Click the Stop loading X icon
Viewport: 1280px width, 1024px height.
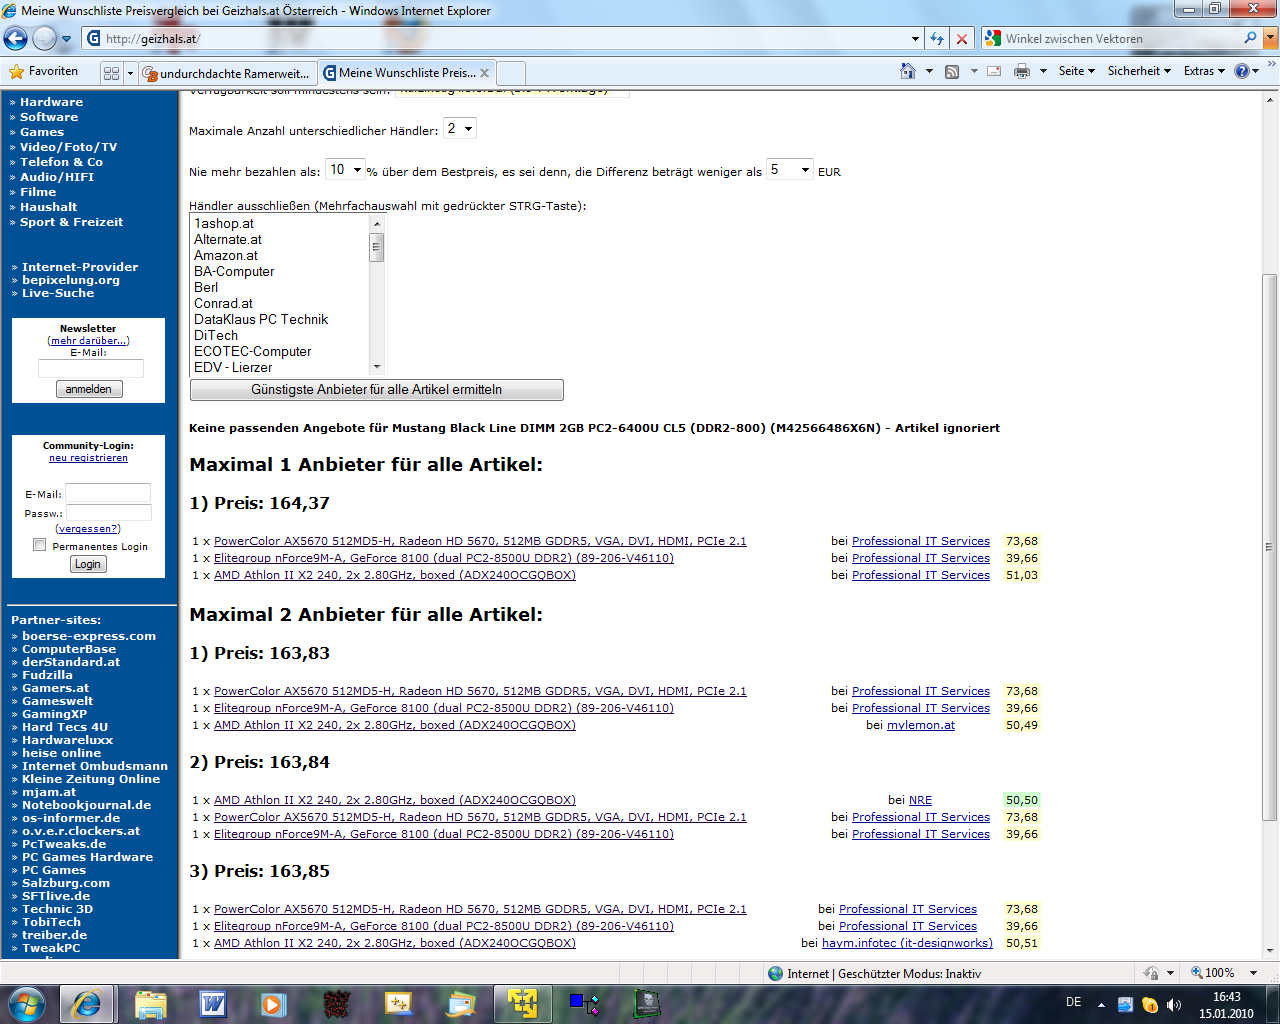click(961, 38)
